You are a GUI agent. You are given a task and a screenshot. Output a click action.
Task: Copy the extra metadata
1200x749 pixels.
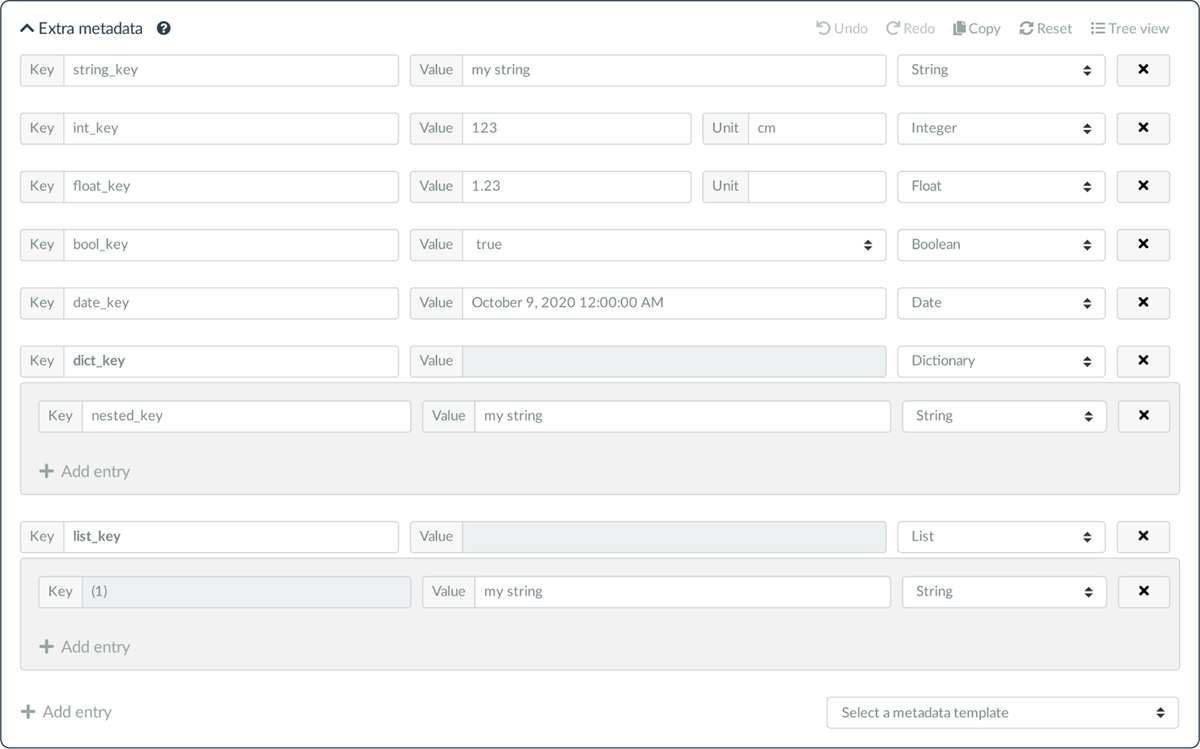click(977, 28)
